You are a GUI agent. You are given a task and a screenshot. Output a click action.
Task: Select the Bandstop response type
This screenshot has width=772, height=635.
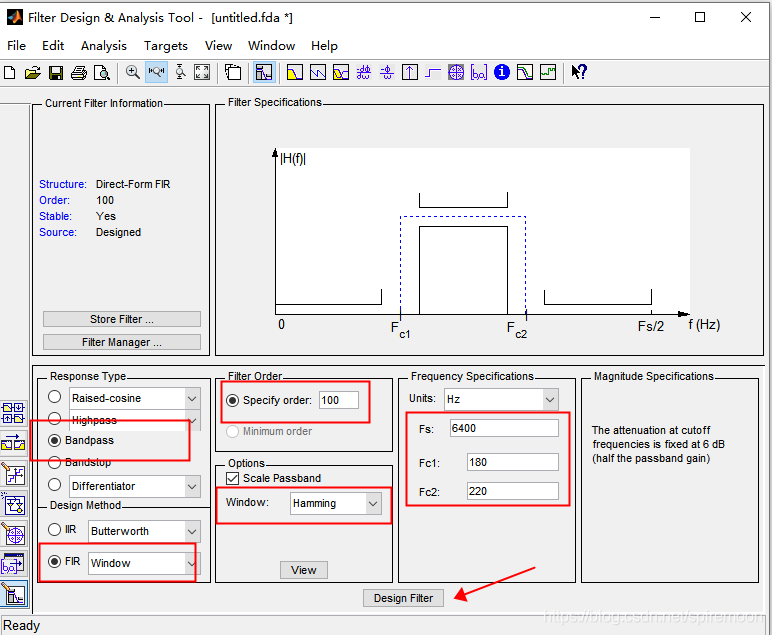55,463
